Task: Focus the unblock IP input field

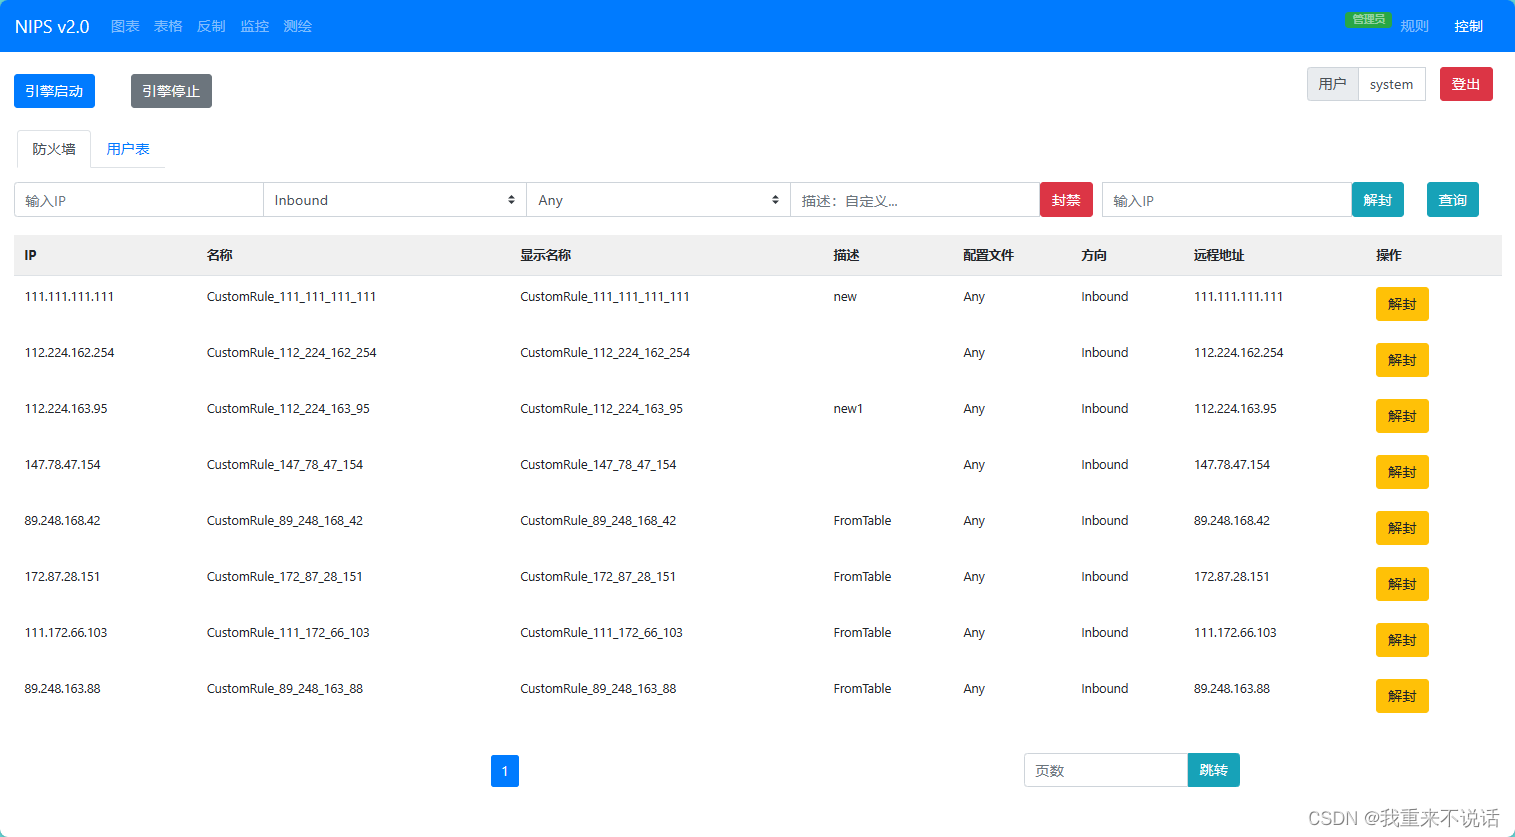Action: (1227, 200)
